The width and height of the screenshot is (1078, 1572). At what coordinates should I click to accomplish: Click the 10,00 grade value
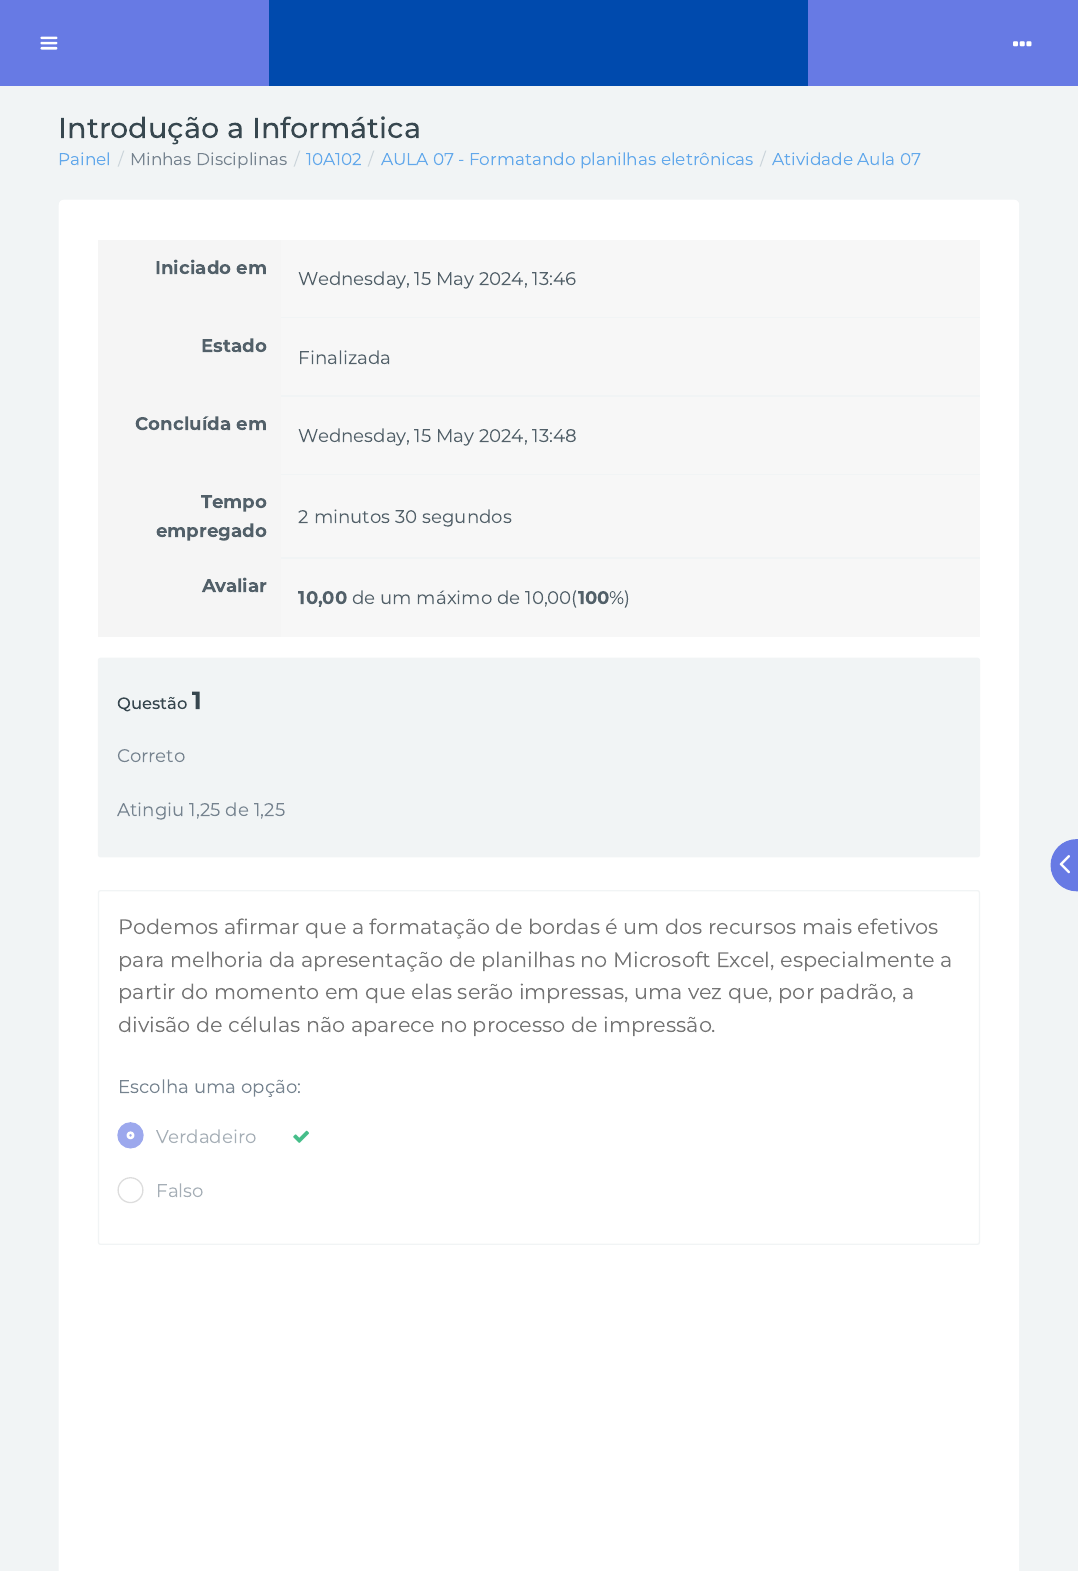322,598
